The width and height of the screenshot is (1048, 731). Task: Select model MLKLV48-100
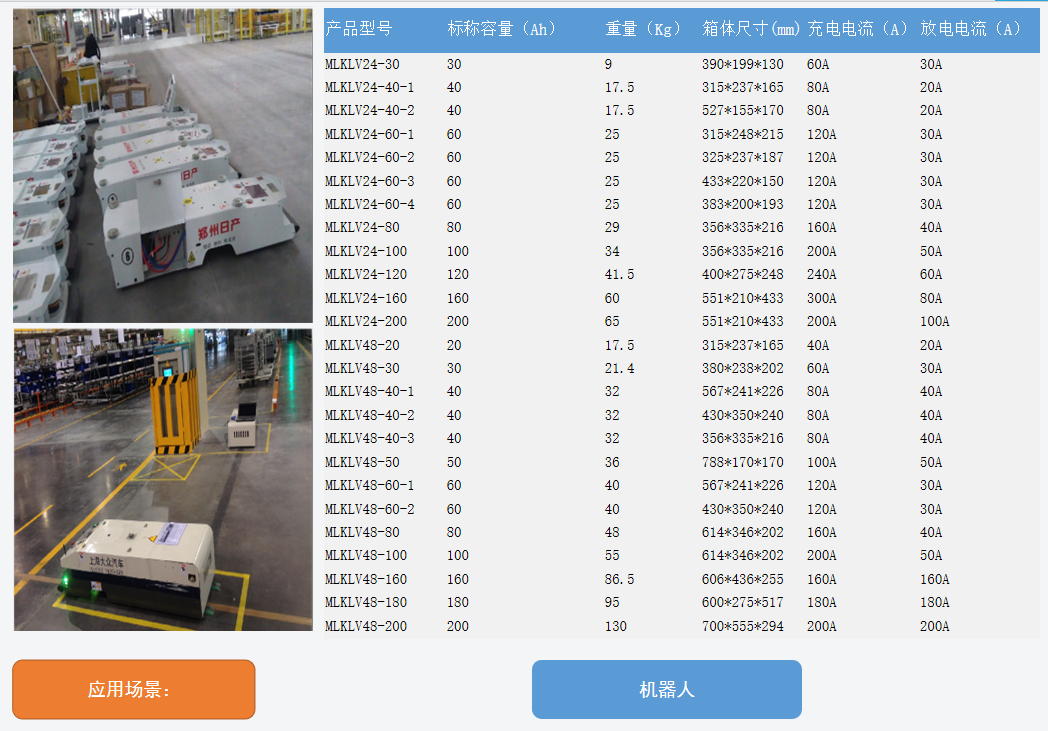[x=366, y=555]
